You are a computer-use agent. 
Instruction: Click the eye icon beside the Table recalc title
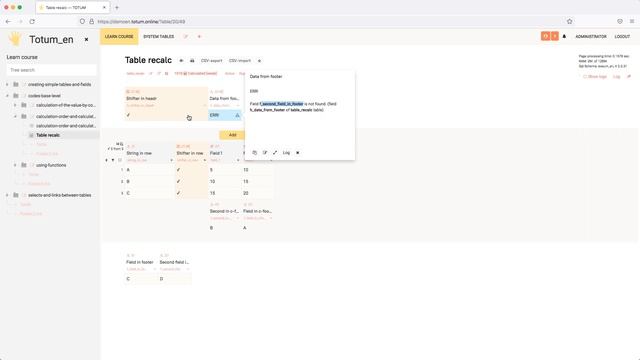point(181,61)
